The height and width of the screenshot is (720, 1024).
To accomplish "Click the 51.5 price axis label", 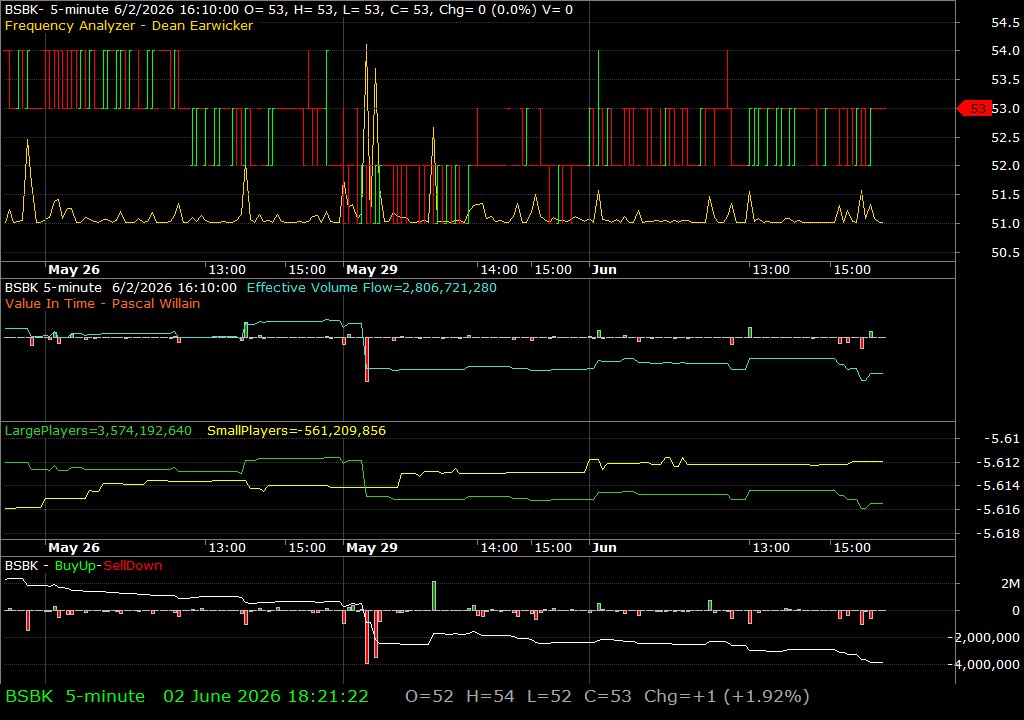I will click(x=1005, y=195).
